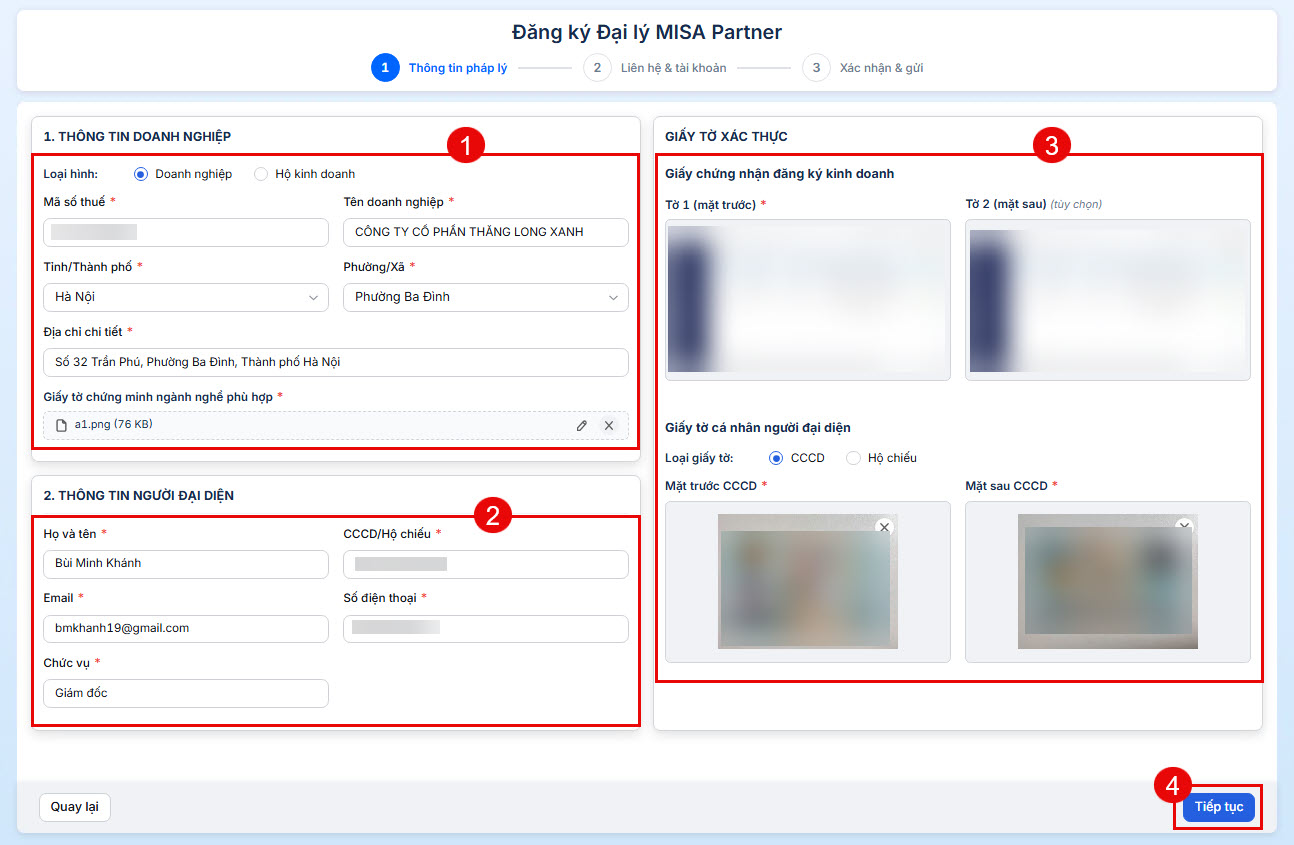Click the Mặt sau CCCD image thumbnail
Image resolution: width=1294 pixels, height=845 pixels.
click(x=1108, y=582)
